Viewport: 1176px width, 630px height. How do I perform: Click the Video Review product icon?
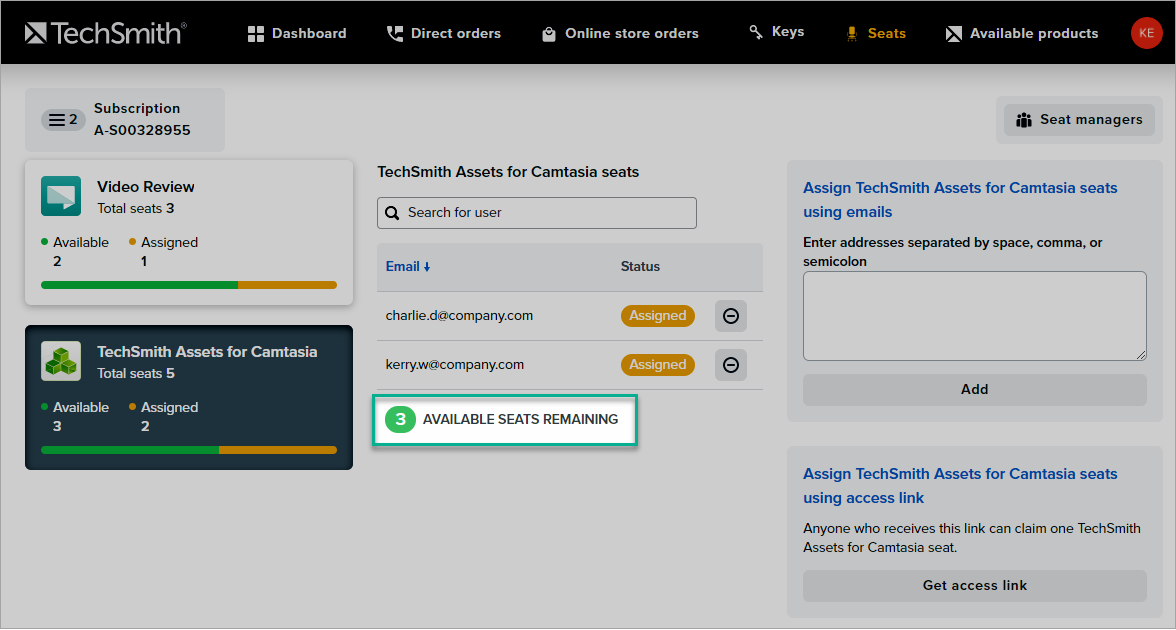(61, 196)
